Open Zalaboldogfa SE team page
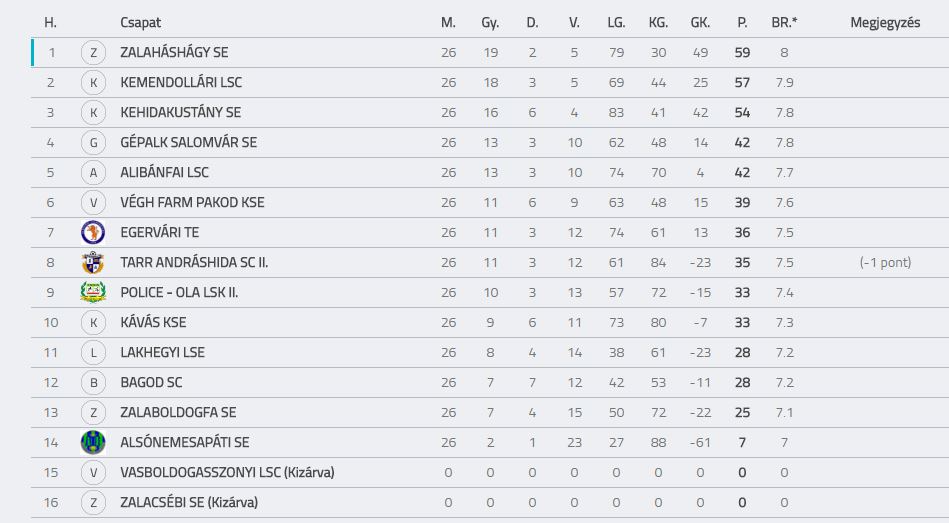949x523 pixels. 178,412
